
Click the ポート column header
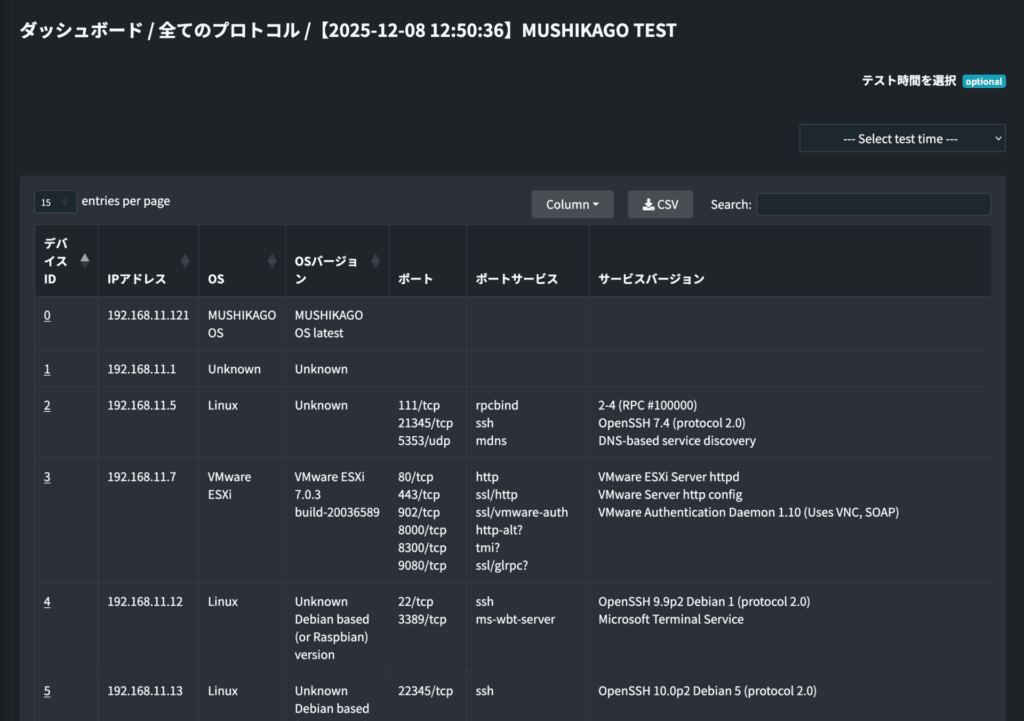415,279
